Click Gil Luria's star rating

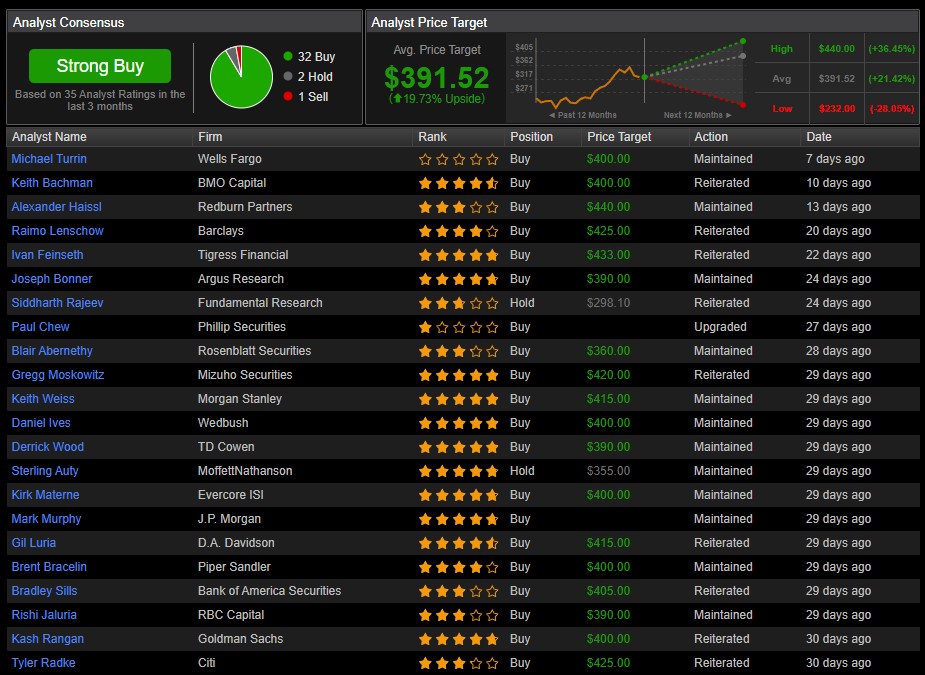click(x=458, y=543)
